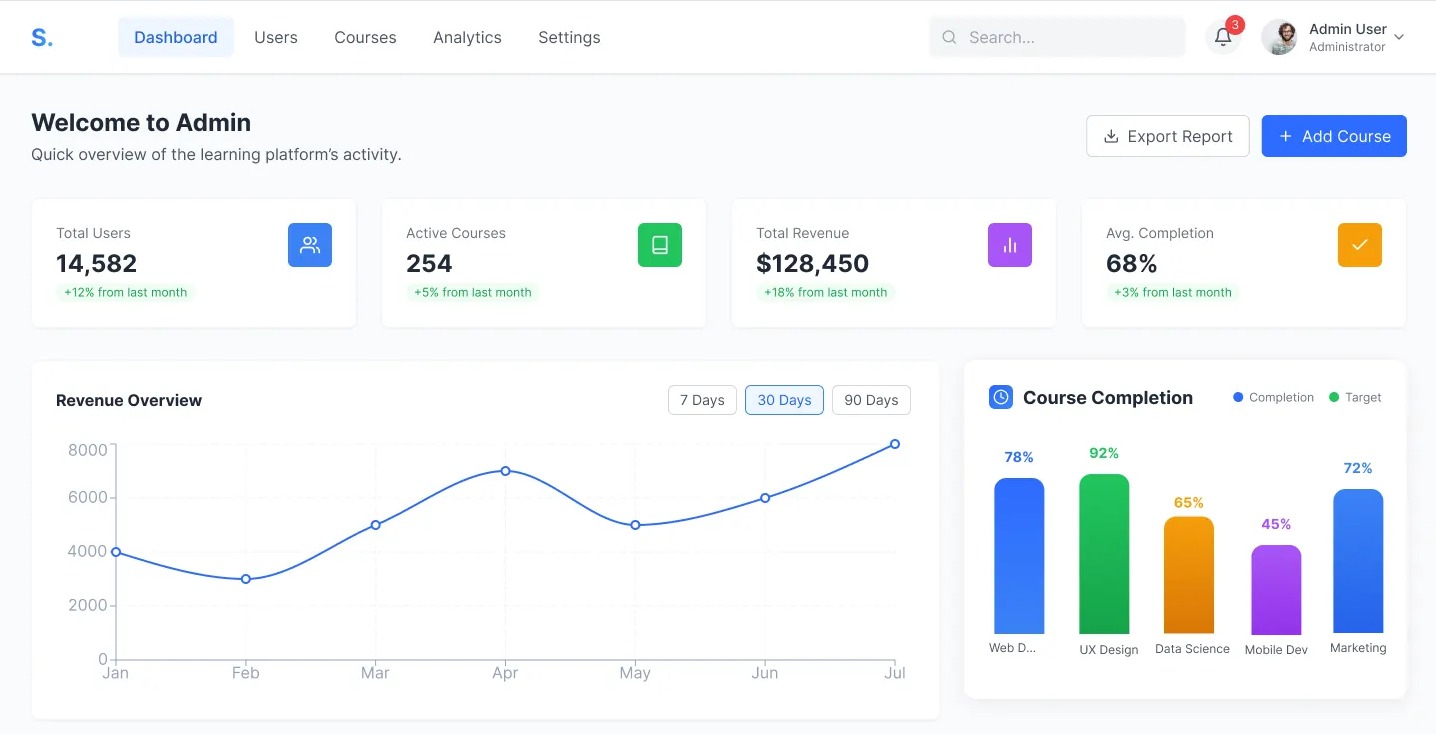
Task: Click the Jan data point on revenue chart
Action: [x=116, y=552]
